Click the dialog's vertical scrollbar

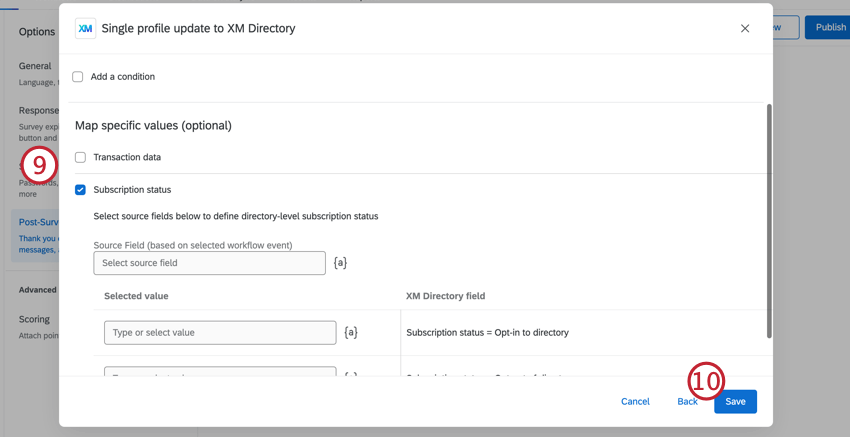[769, 220]
